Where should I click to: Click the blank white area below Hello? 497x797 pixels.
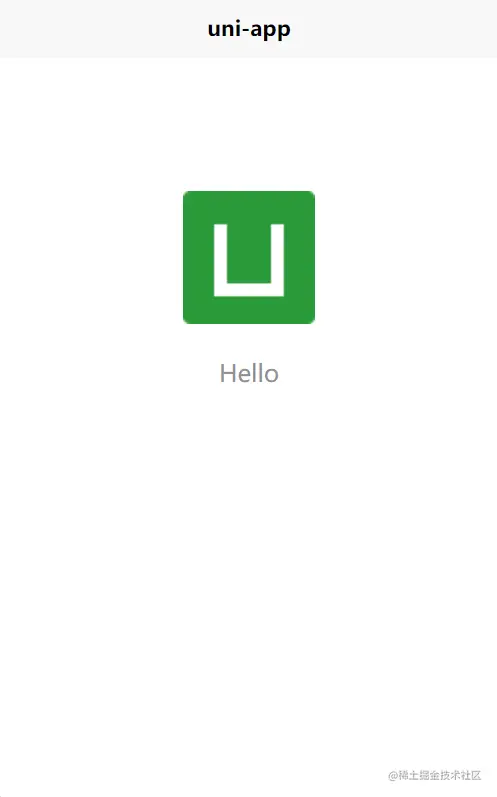(x=249, y=559)
